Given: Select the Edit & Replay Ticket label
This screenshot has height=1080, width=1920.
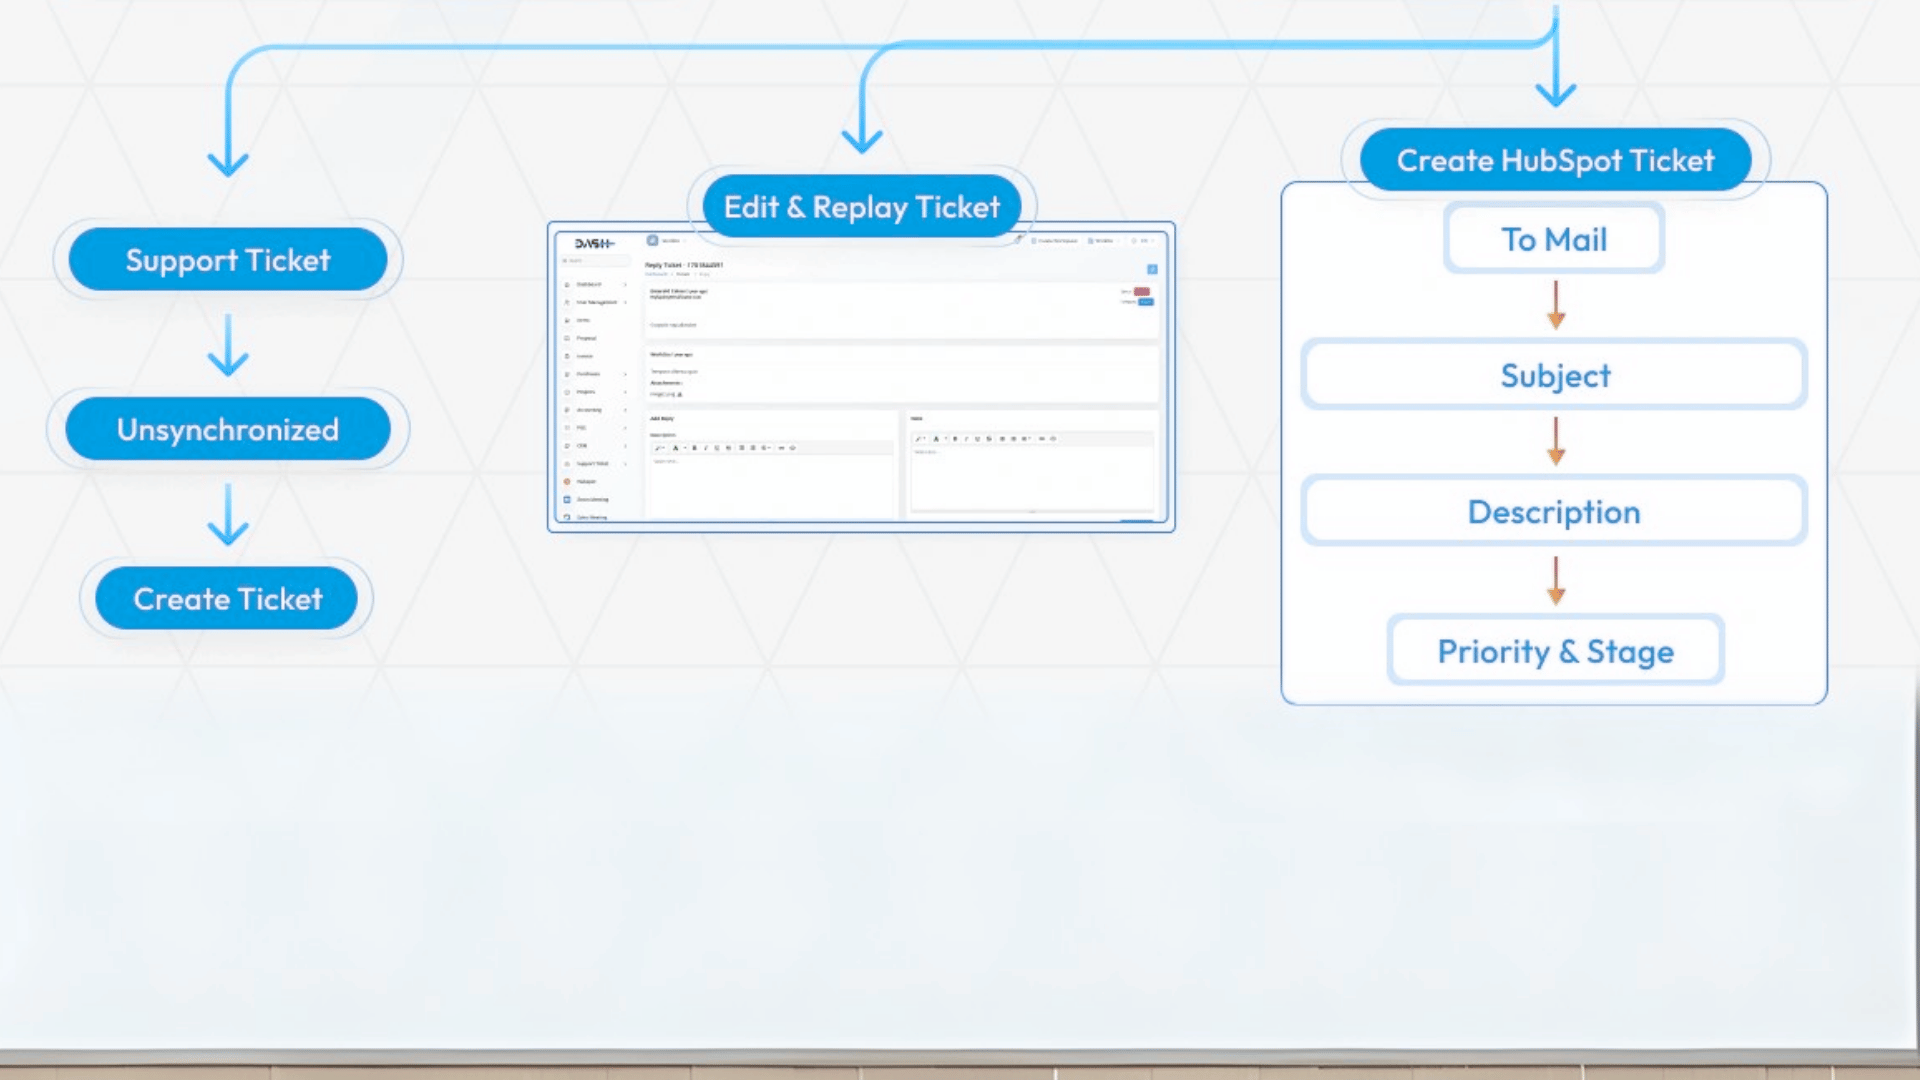Looking at the screenshot, I should click(x=861, y=207).
